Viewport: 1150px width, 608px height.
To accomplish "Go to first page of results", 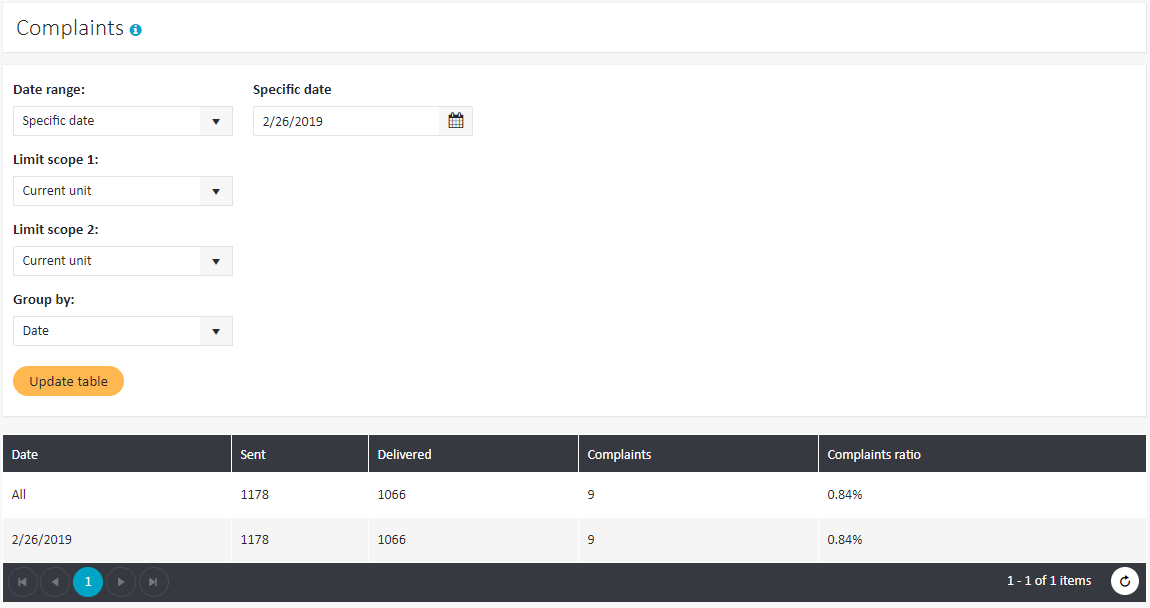I will click(23, 581).
